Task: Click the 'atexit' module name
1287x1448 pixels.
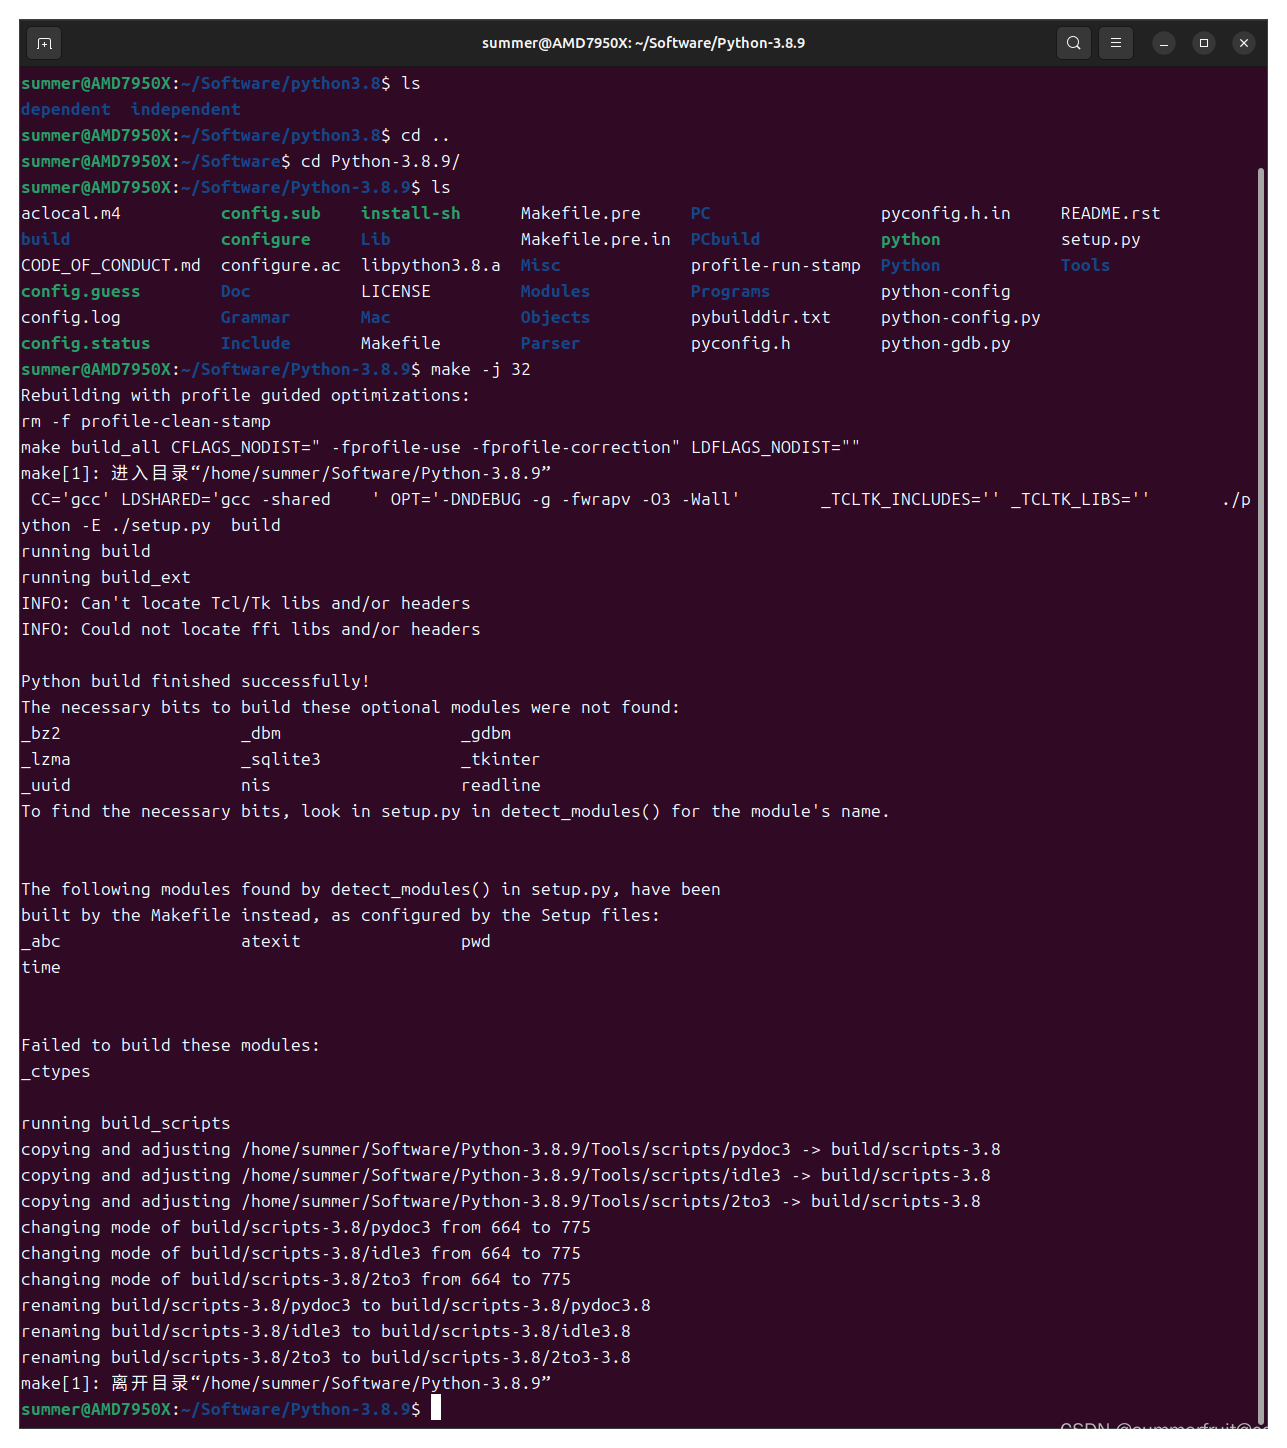Action: tap(271, 941)
